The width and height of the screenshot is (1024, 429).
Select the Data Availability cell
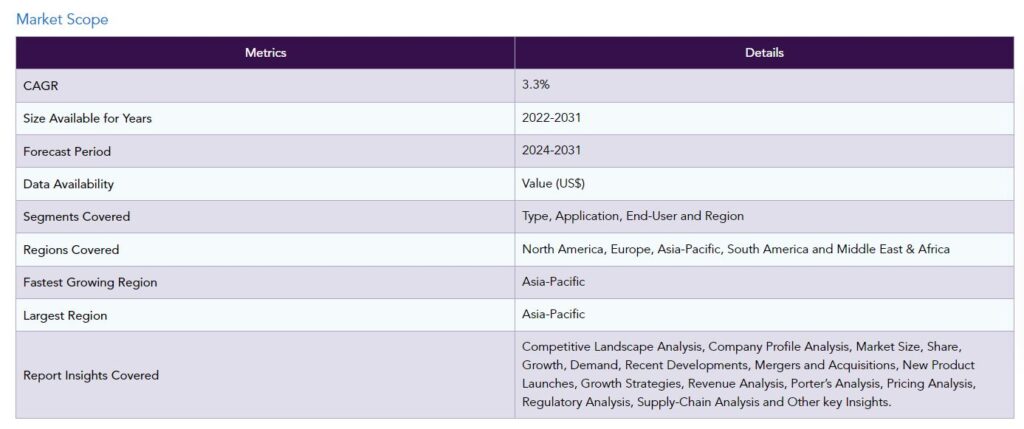coord(265,184)
